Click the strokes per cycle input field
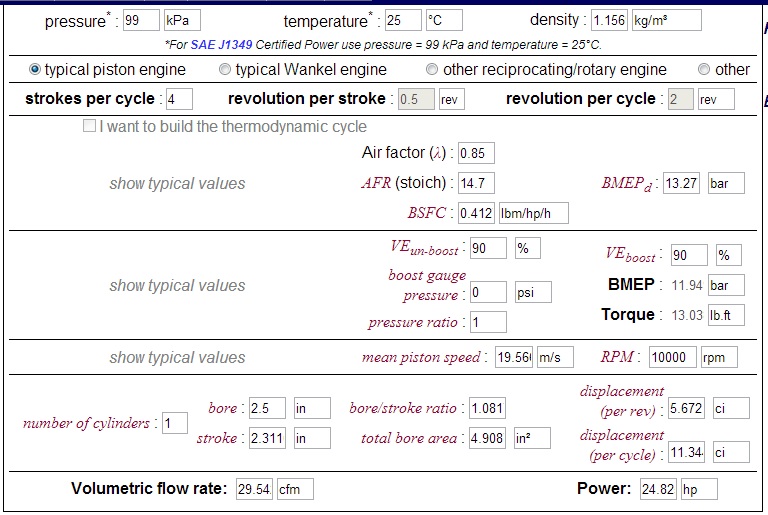Viewport: 768px width, 515px height. (x=179, y=99)
